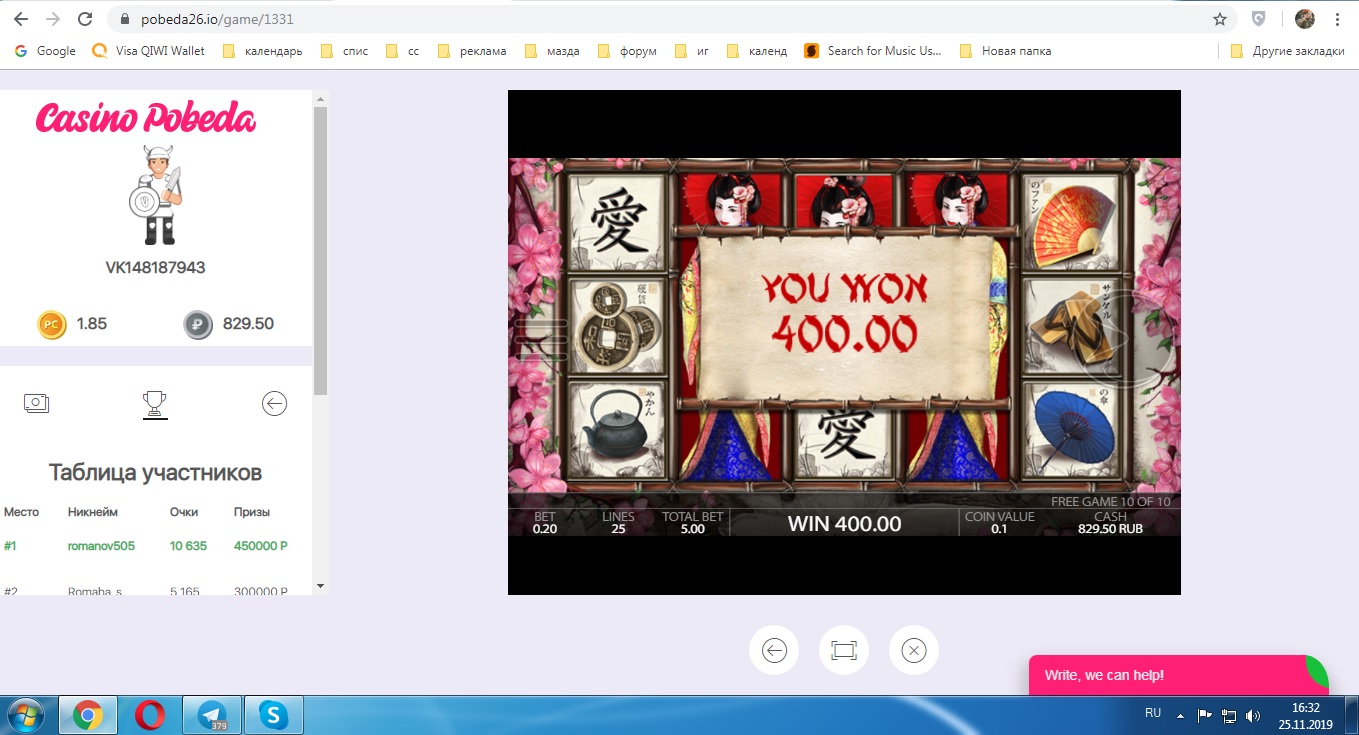
Task: Open the cash banknotes tab in sidebar
Action: click(36, 403)
